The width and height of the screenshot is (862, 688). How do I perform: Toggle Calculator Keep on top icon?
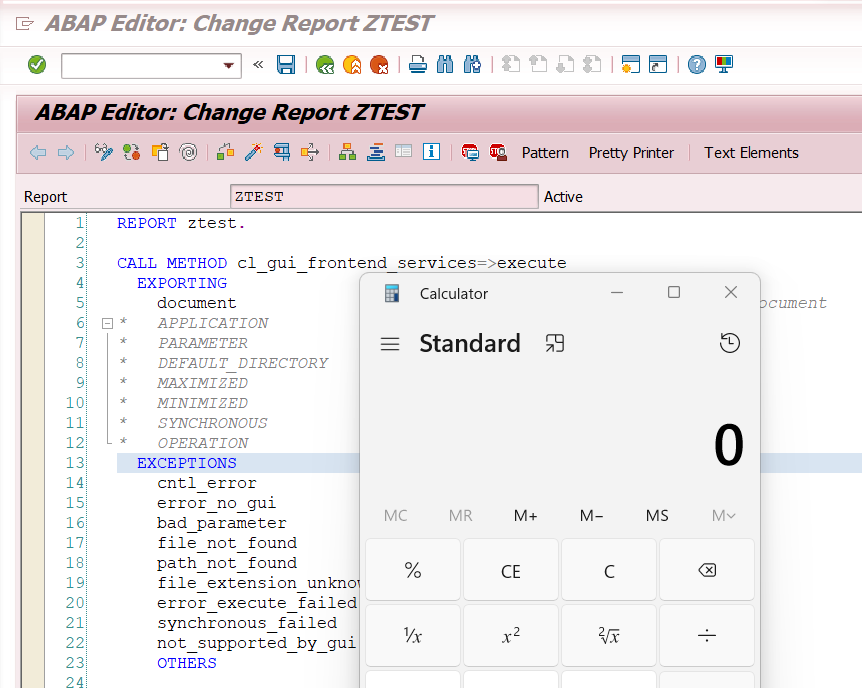(x=555, y=343)
